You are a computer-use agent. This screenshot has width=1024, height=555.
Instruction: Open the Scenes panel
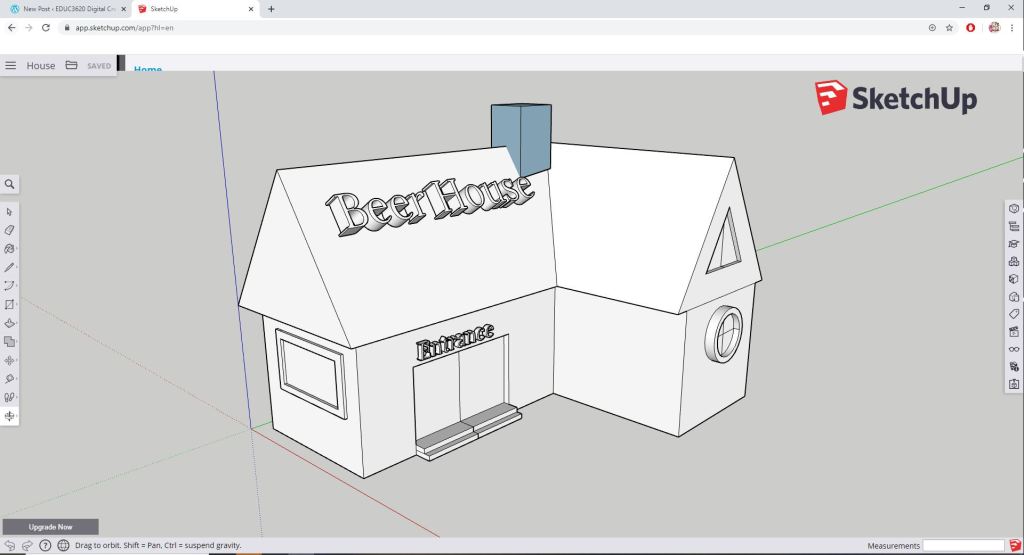[x=1014, y=331]
